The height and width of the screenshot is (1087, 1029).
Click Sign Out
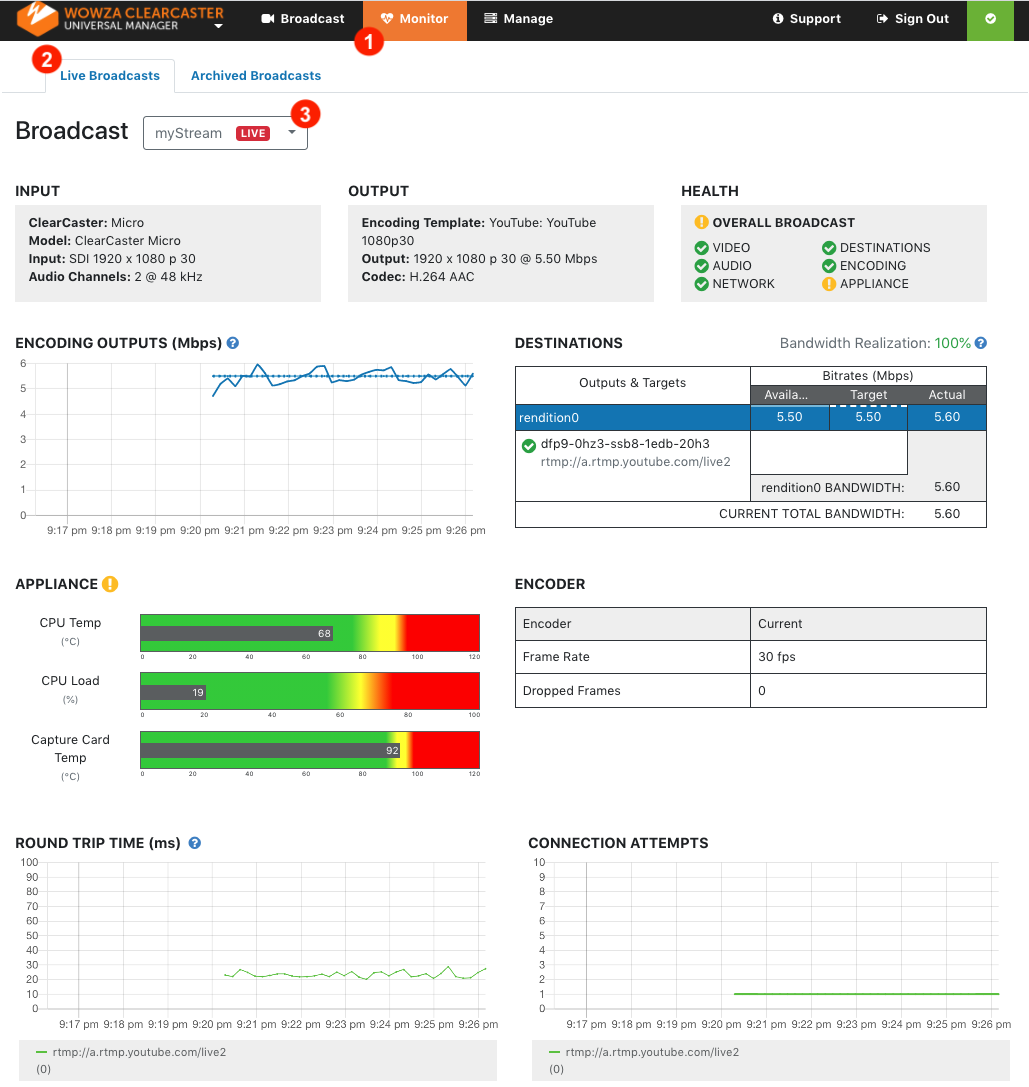coord(913,19)
